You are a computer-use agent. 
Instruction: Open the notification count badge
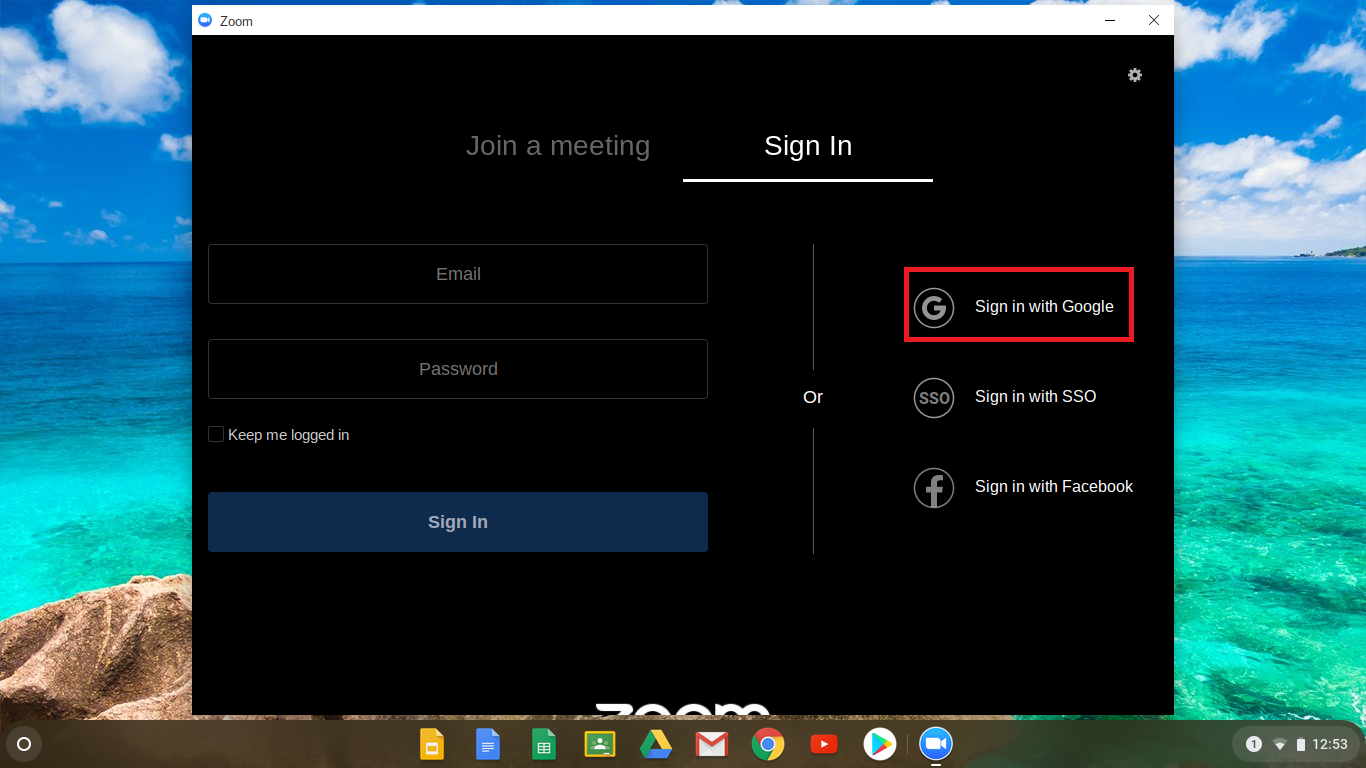pos(1254,744)
